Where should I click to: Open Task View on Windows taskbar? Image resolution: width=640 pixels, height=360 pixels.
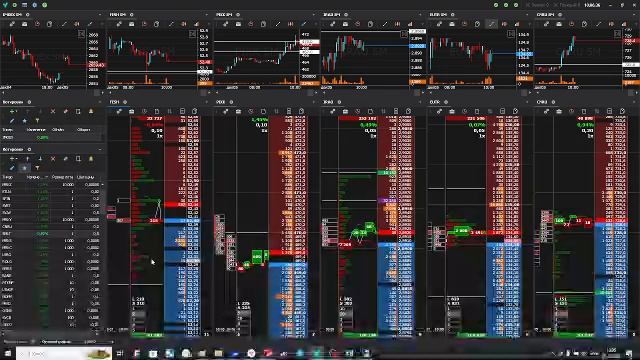[120, 353]
